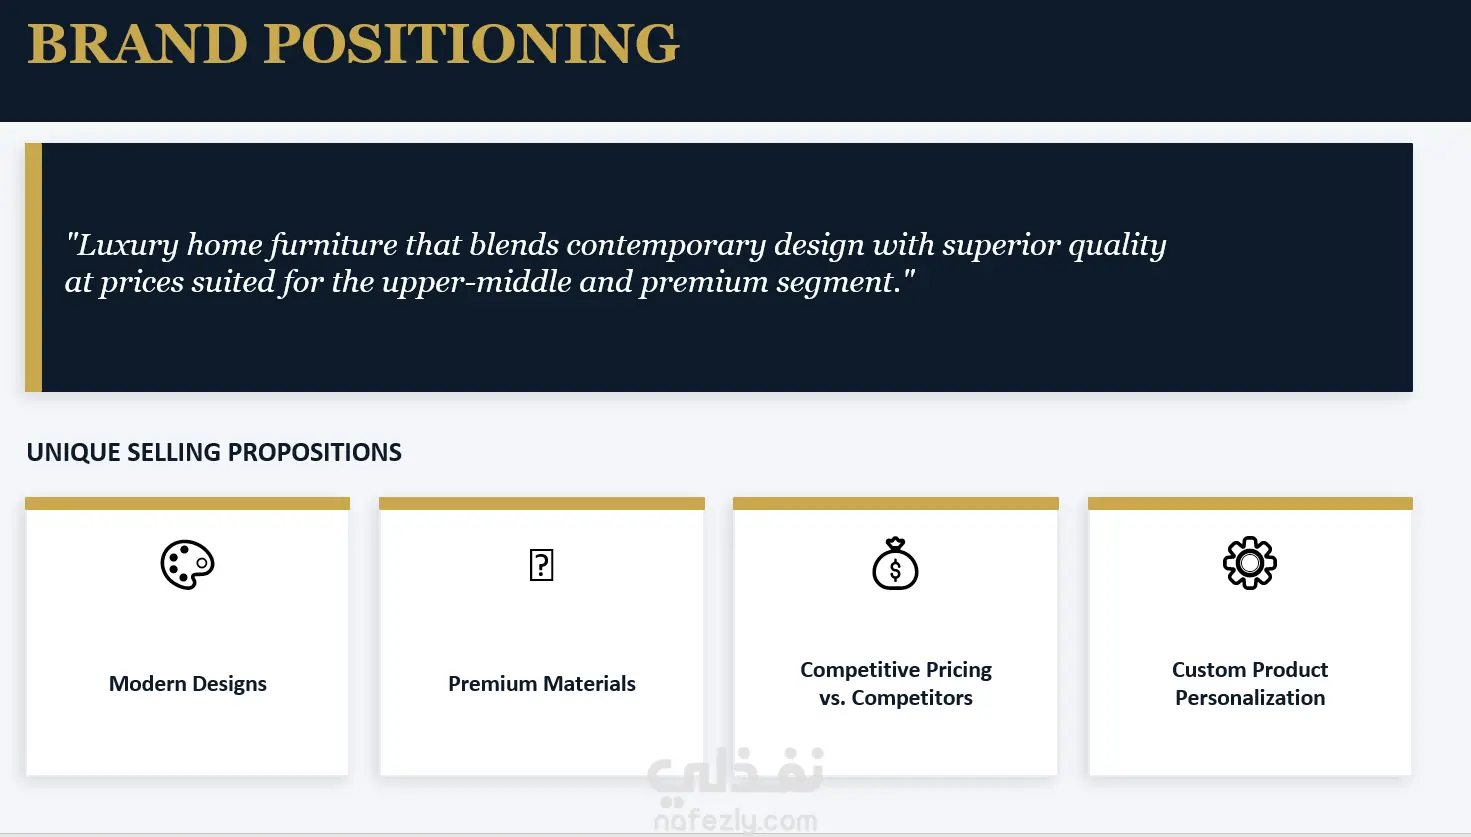Select gold top bar of Premium Materials card
This screenshot has height=837, width=1471.
click(542, 503)
